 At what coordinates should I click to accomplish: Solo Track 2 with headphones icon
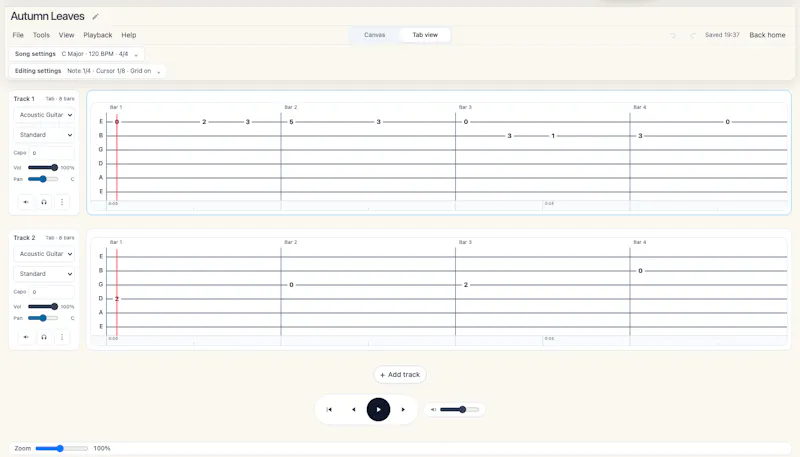tap(44, 337)
